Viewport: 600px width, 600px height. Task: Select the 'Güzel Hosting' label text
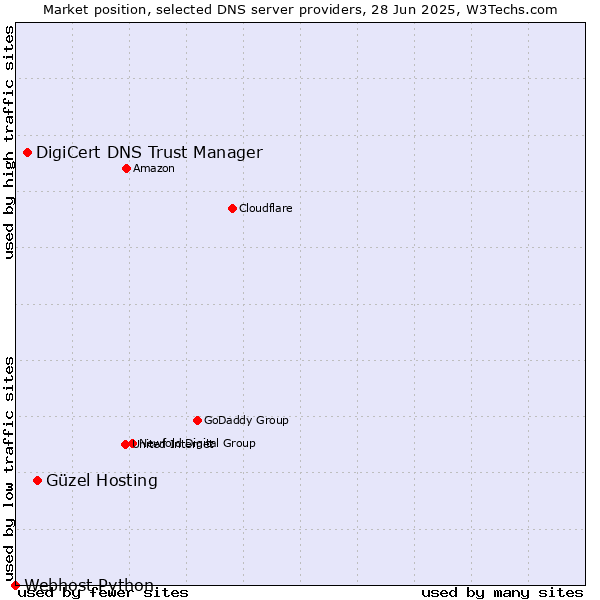[x=102, y=481]
